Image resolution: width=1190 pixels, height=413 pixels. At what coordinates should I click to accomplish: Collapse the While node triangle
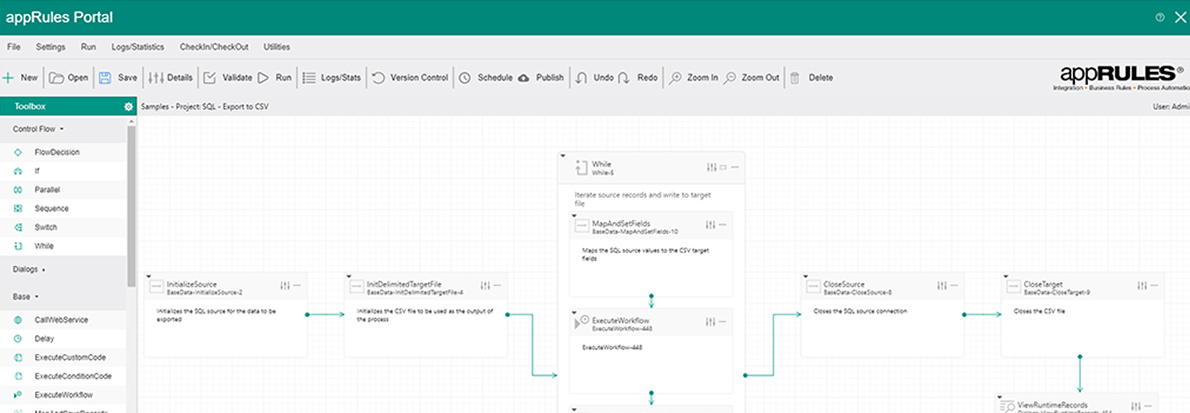pyautogui.click(x=563, y=155)
